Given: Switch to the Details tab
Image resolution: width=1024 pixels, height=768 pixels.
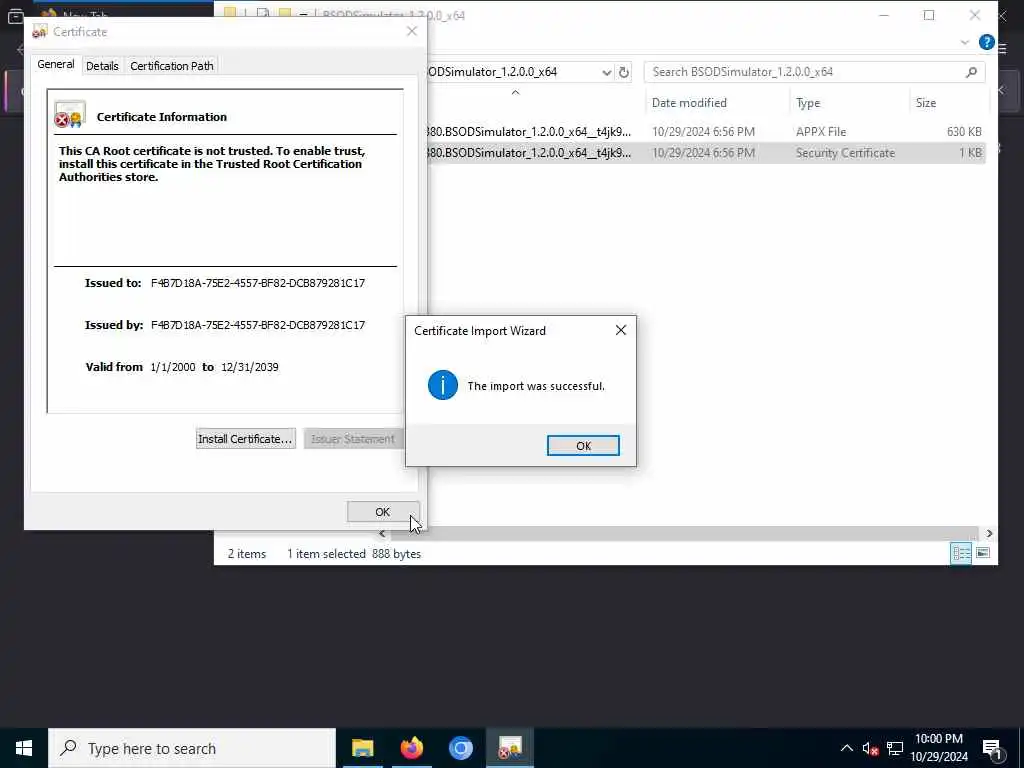Looking at the screenshot, I should coord(103,66).
